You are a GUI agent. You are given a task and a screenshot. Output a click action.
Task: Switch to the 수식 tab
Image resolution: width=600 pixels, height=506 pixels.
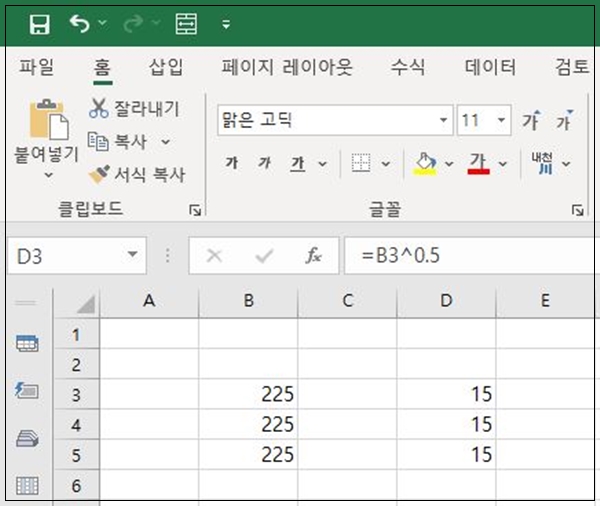[x=408, y=67]
